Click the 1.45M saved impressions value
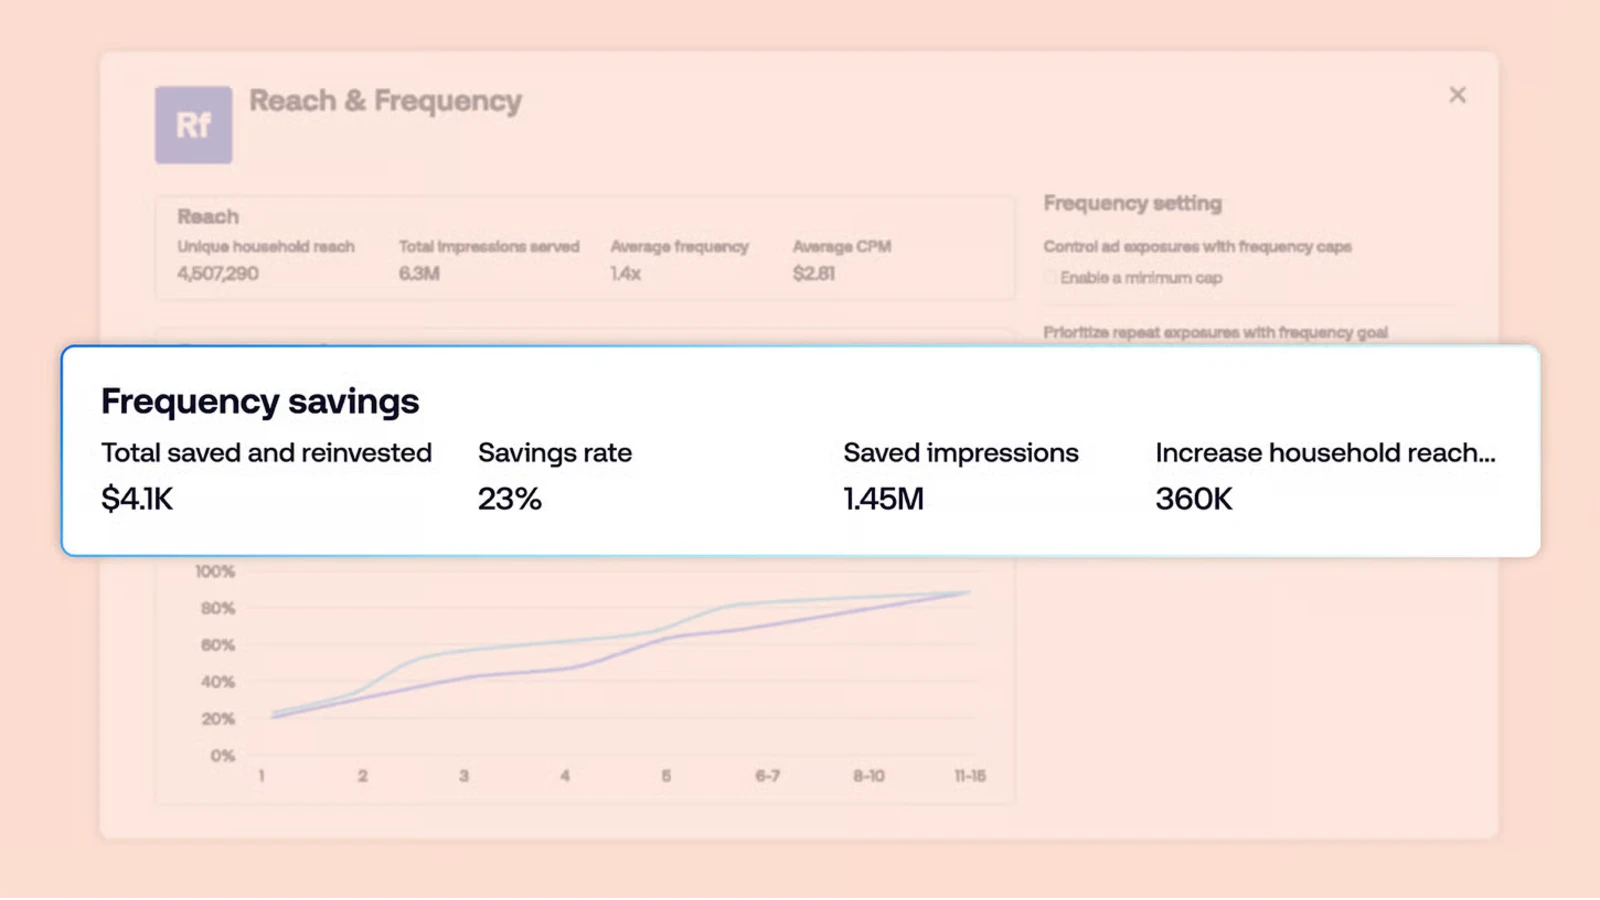 coord(883,499)
